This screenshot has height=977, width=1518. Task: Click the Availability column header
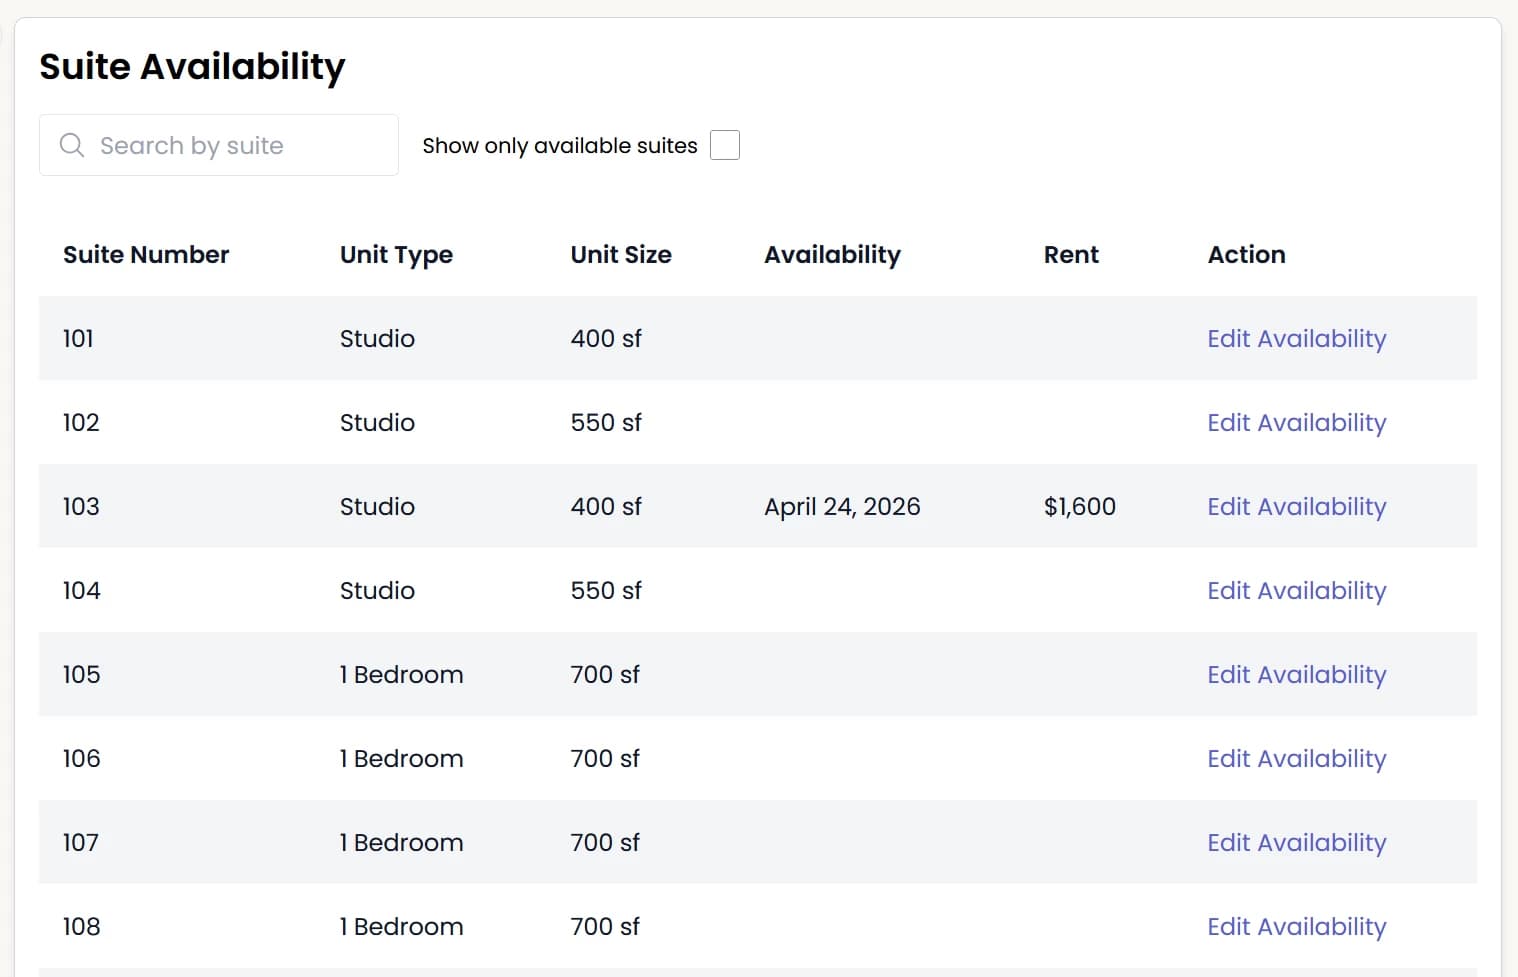[x=832, y=254]
